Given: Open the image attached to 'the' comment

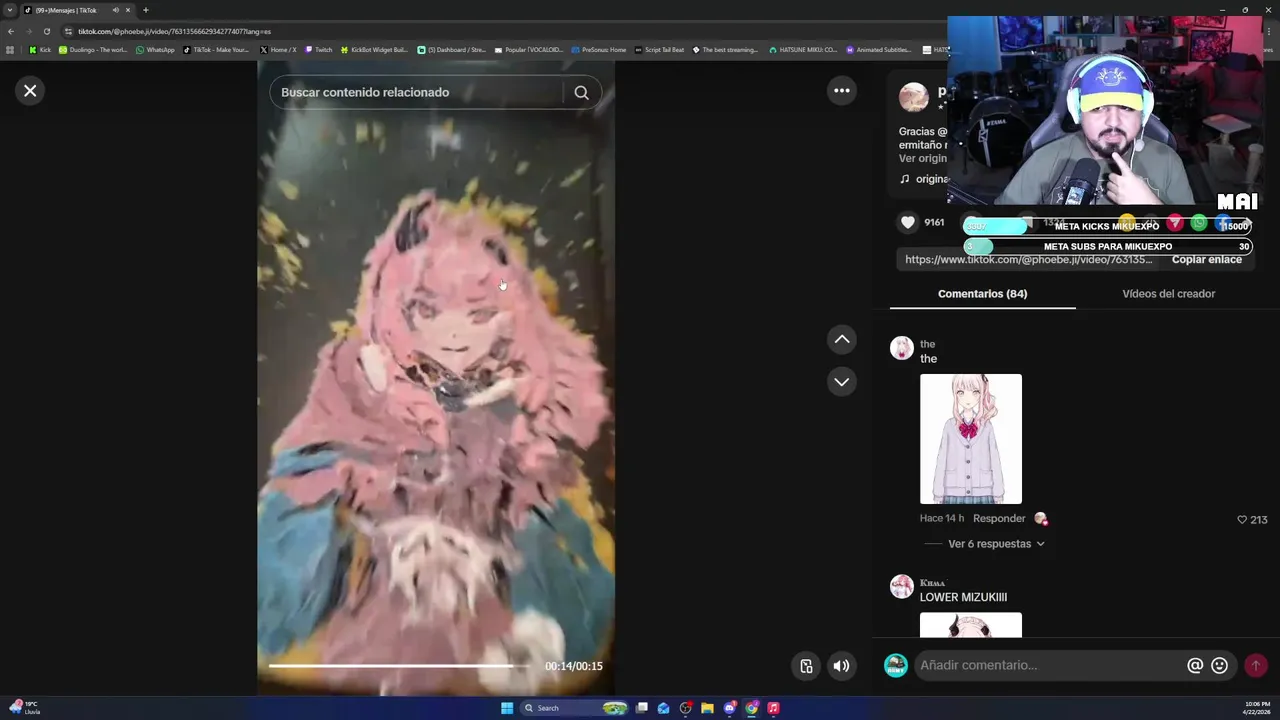Looking at the screenshot, I should pyautogui.click(x=971, y=439).
